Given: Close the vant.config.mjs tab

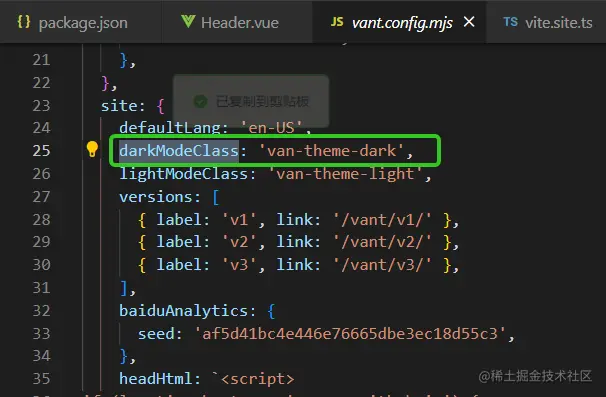Looking at the screenshot, I should point(469,22).
